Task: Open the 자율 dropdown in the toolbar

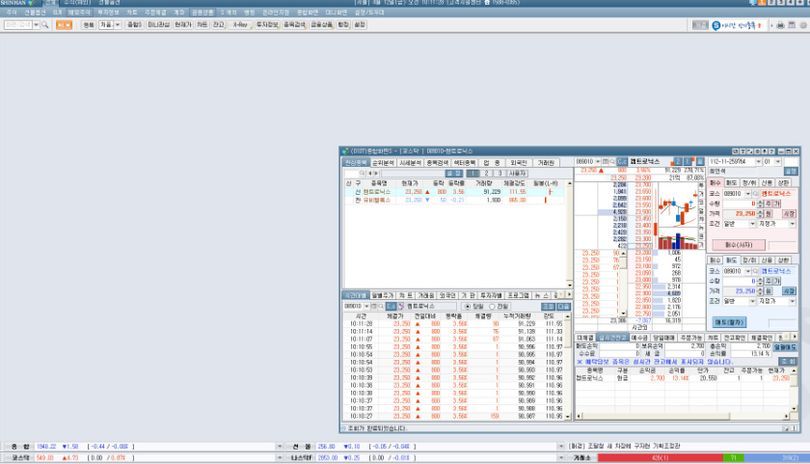Action: [117, 25]
